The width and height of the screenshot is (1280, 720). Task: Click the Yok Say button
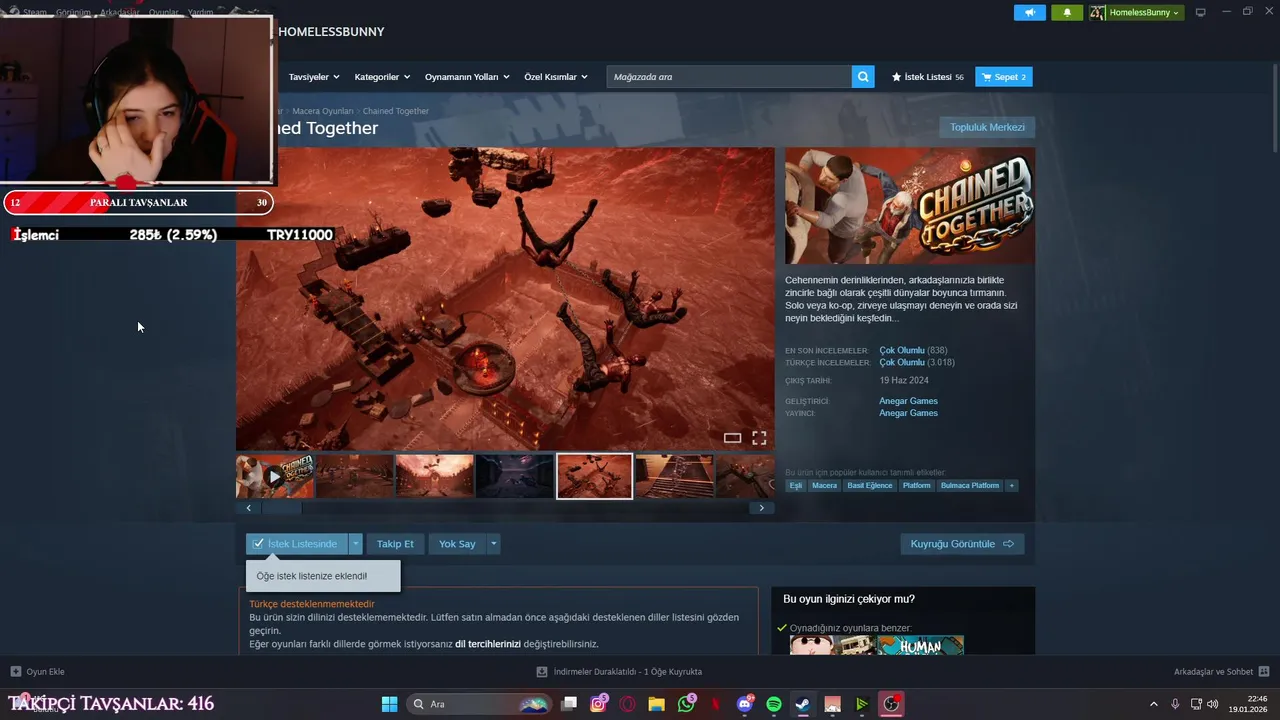[x=457, y=544]
